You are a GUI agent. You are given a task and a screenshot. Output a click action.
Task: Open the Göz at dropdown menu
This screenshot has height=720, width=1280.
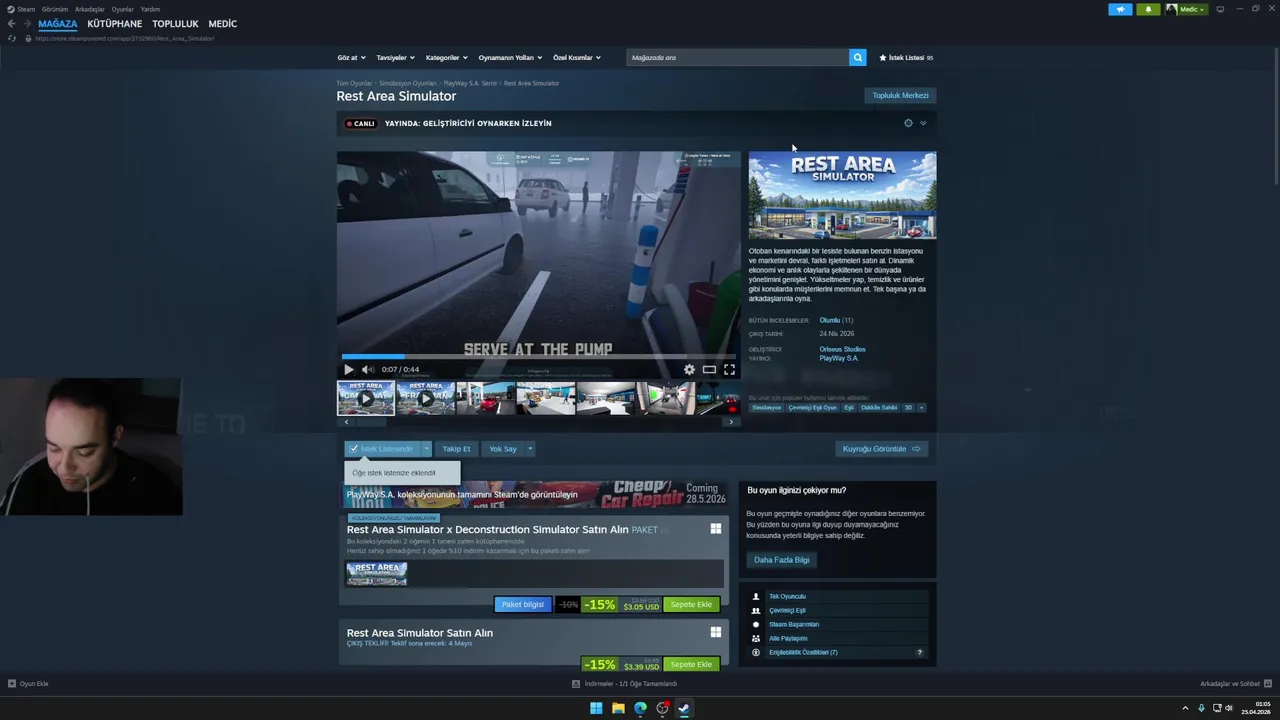[351, 57]
